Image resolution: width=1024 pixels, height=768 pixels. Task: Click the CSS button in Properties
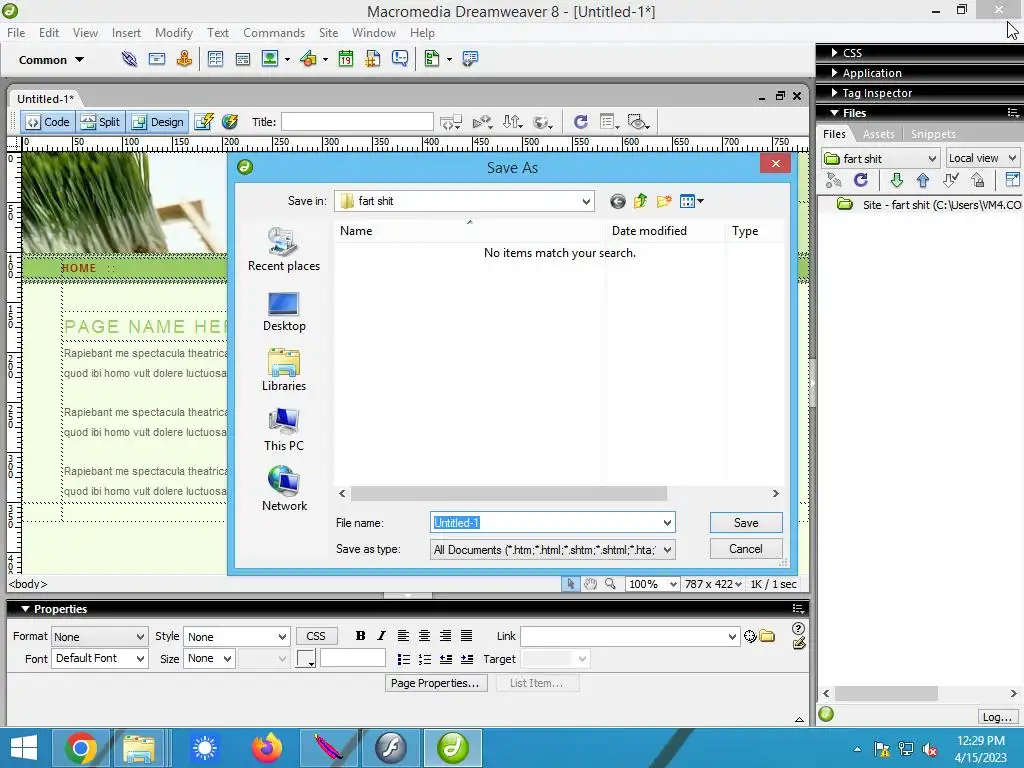(x=316, y=636)
